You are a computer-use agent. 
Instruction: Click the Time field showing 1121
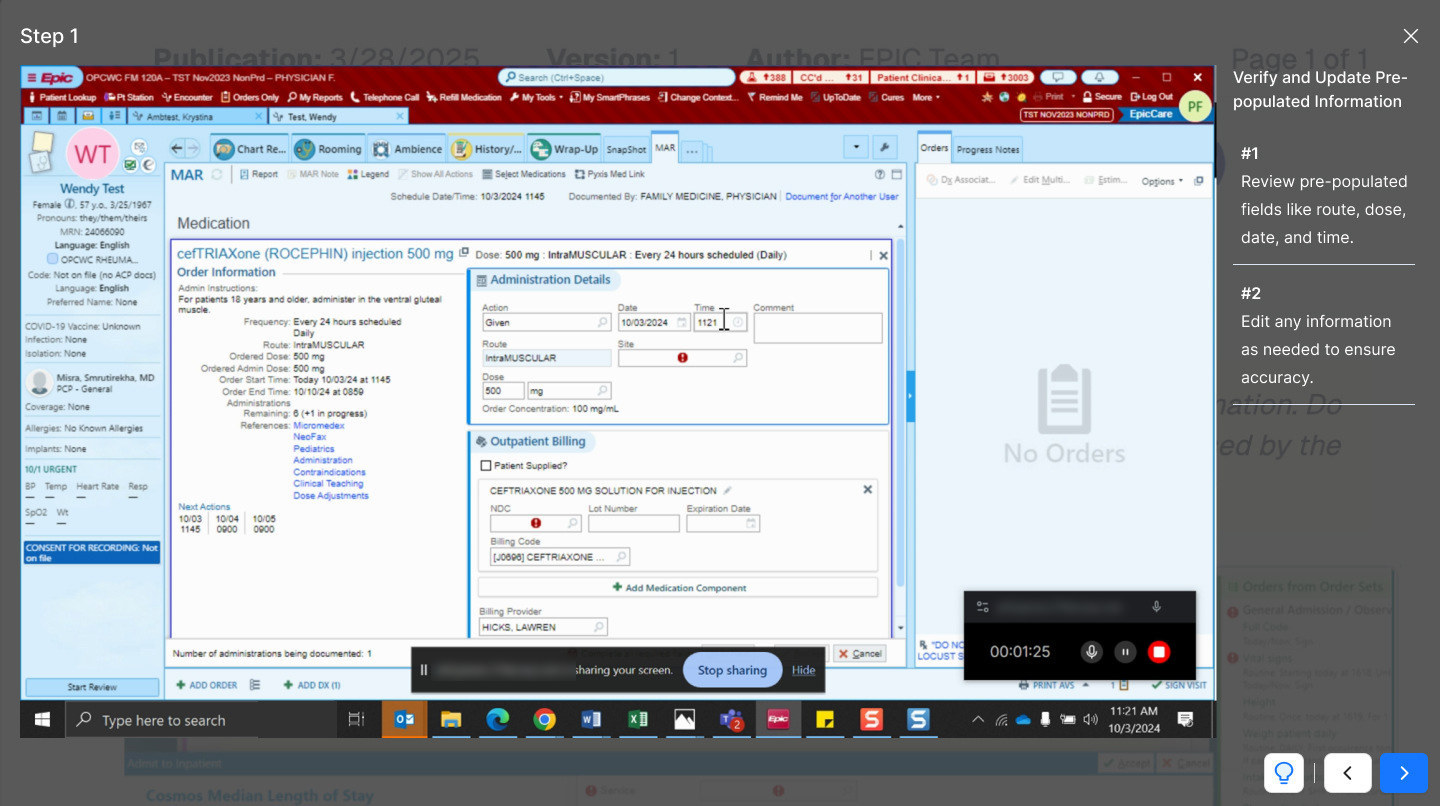pyautogui.click(x=720, y=322)
